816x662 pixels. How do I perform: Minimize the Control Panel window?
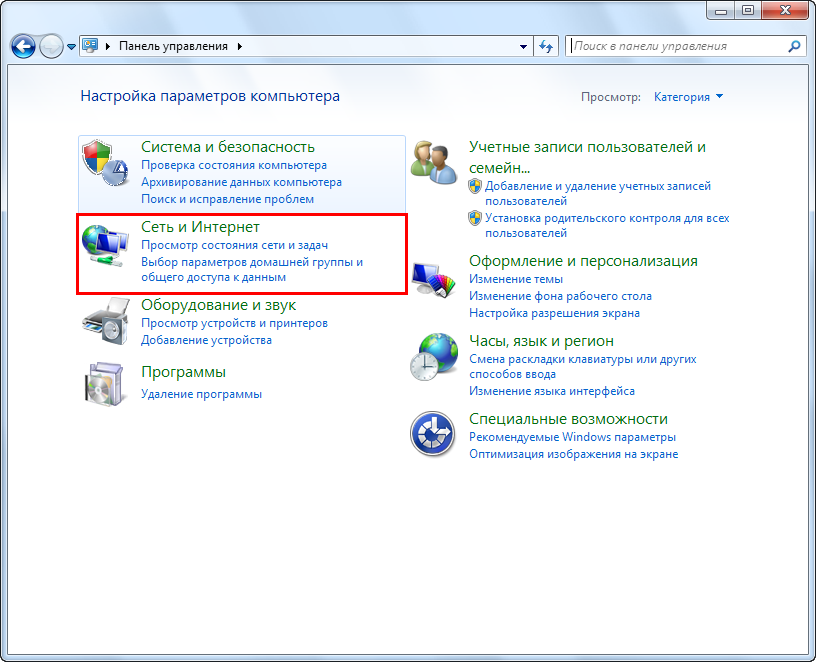pyautogui.click(x=720, y=10)
